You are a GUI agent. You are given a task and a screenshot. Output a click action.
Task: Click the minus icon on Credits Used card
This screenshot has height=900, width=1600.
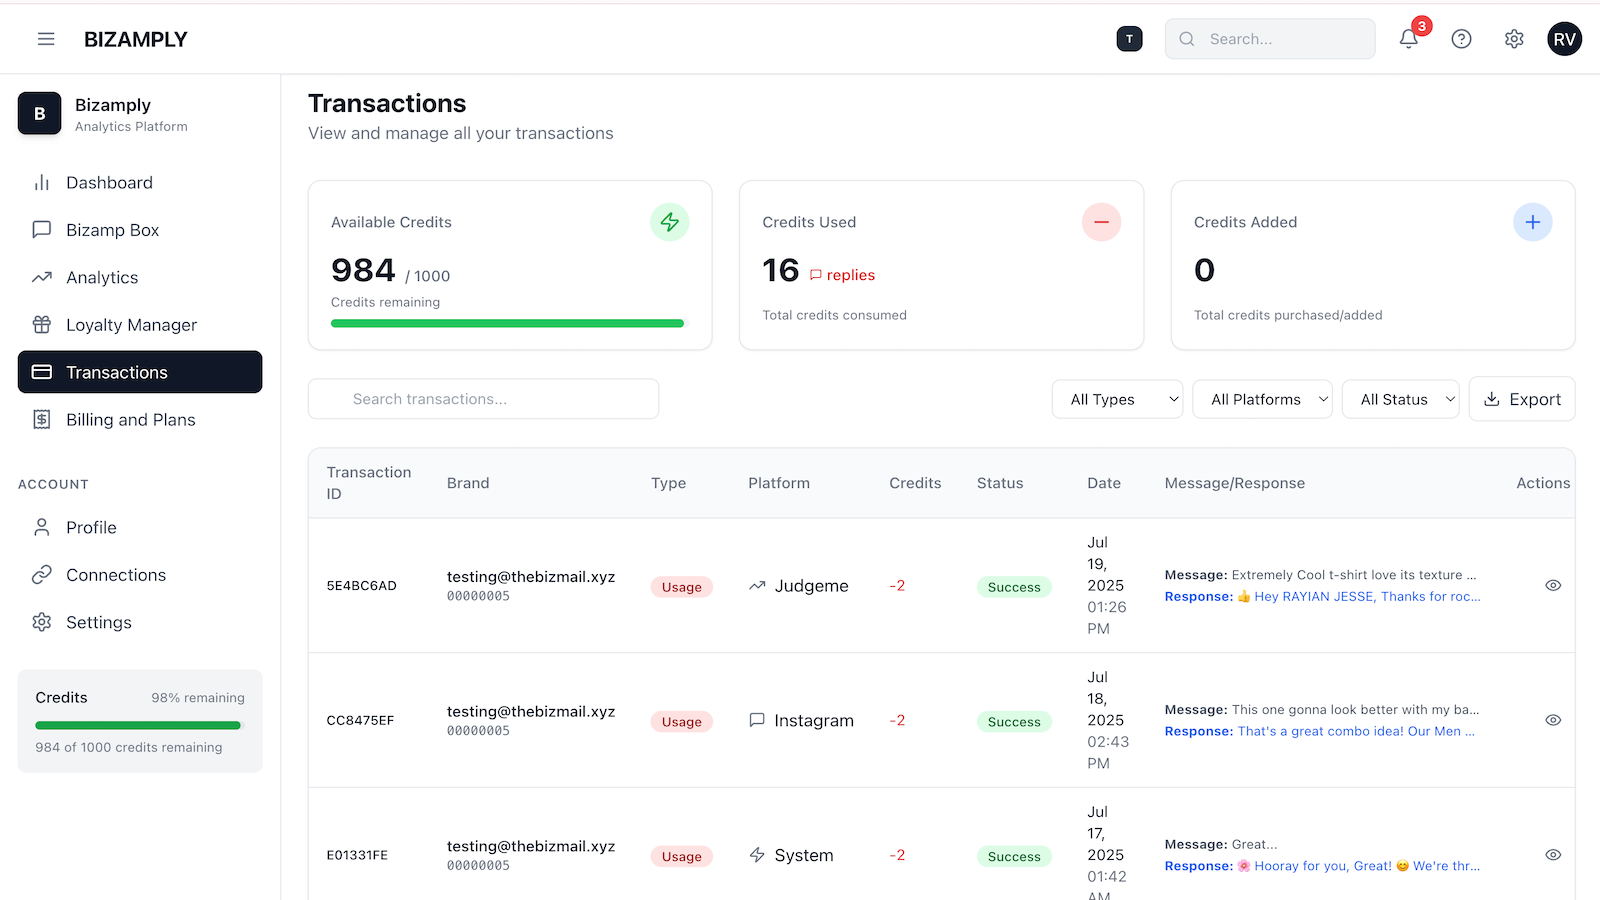1101,222
